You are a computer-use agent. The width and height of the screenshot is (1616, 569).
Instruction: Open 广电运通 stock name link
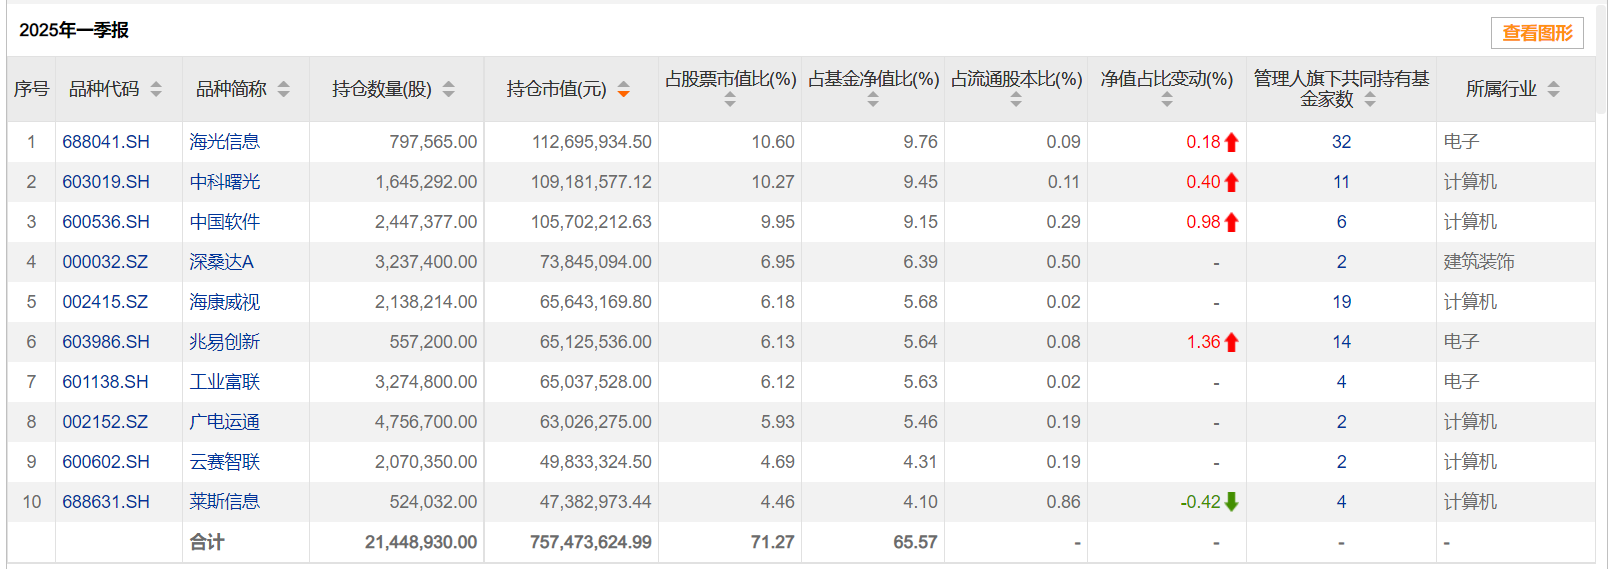click(225, 422)
